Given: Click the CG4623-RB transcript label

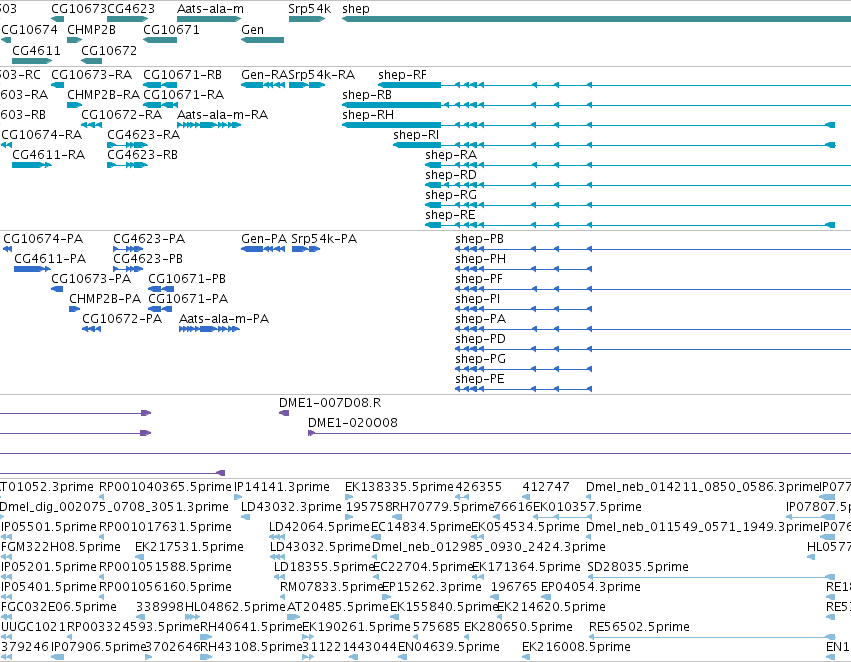Looking at the screenshot, I should 142,155.
